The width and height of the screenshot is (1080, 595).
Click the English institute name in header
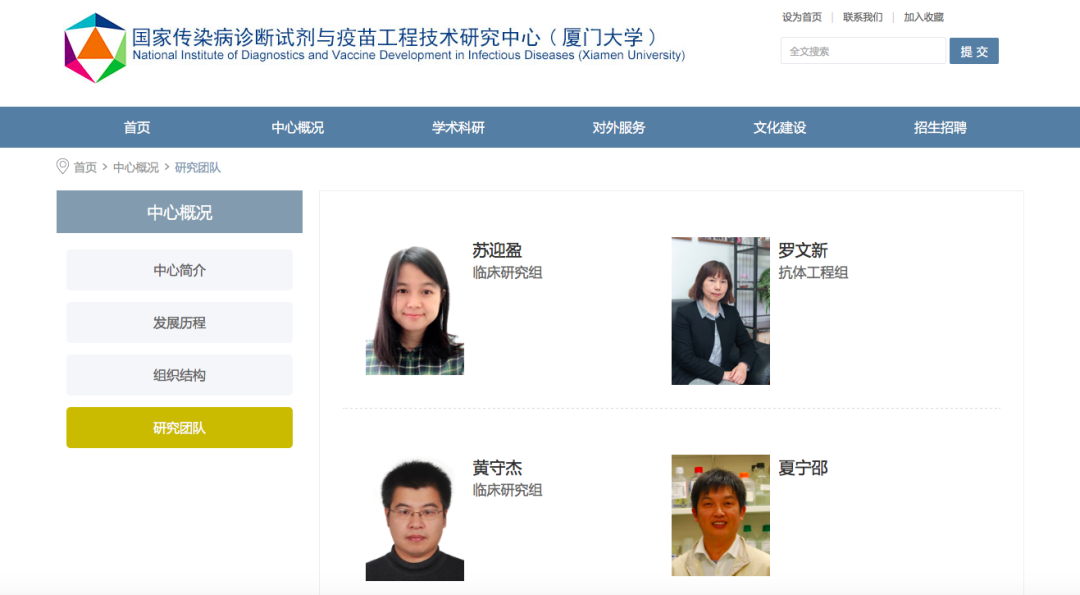point(408,55)
